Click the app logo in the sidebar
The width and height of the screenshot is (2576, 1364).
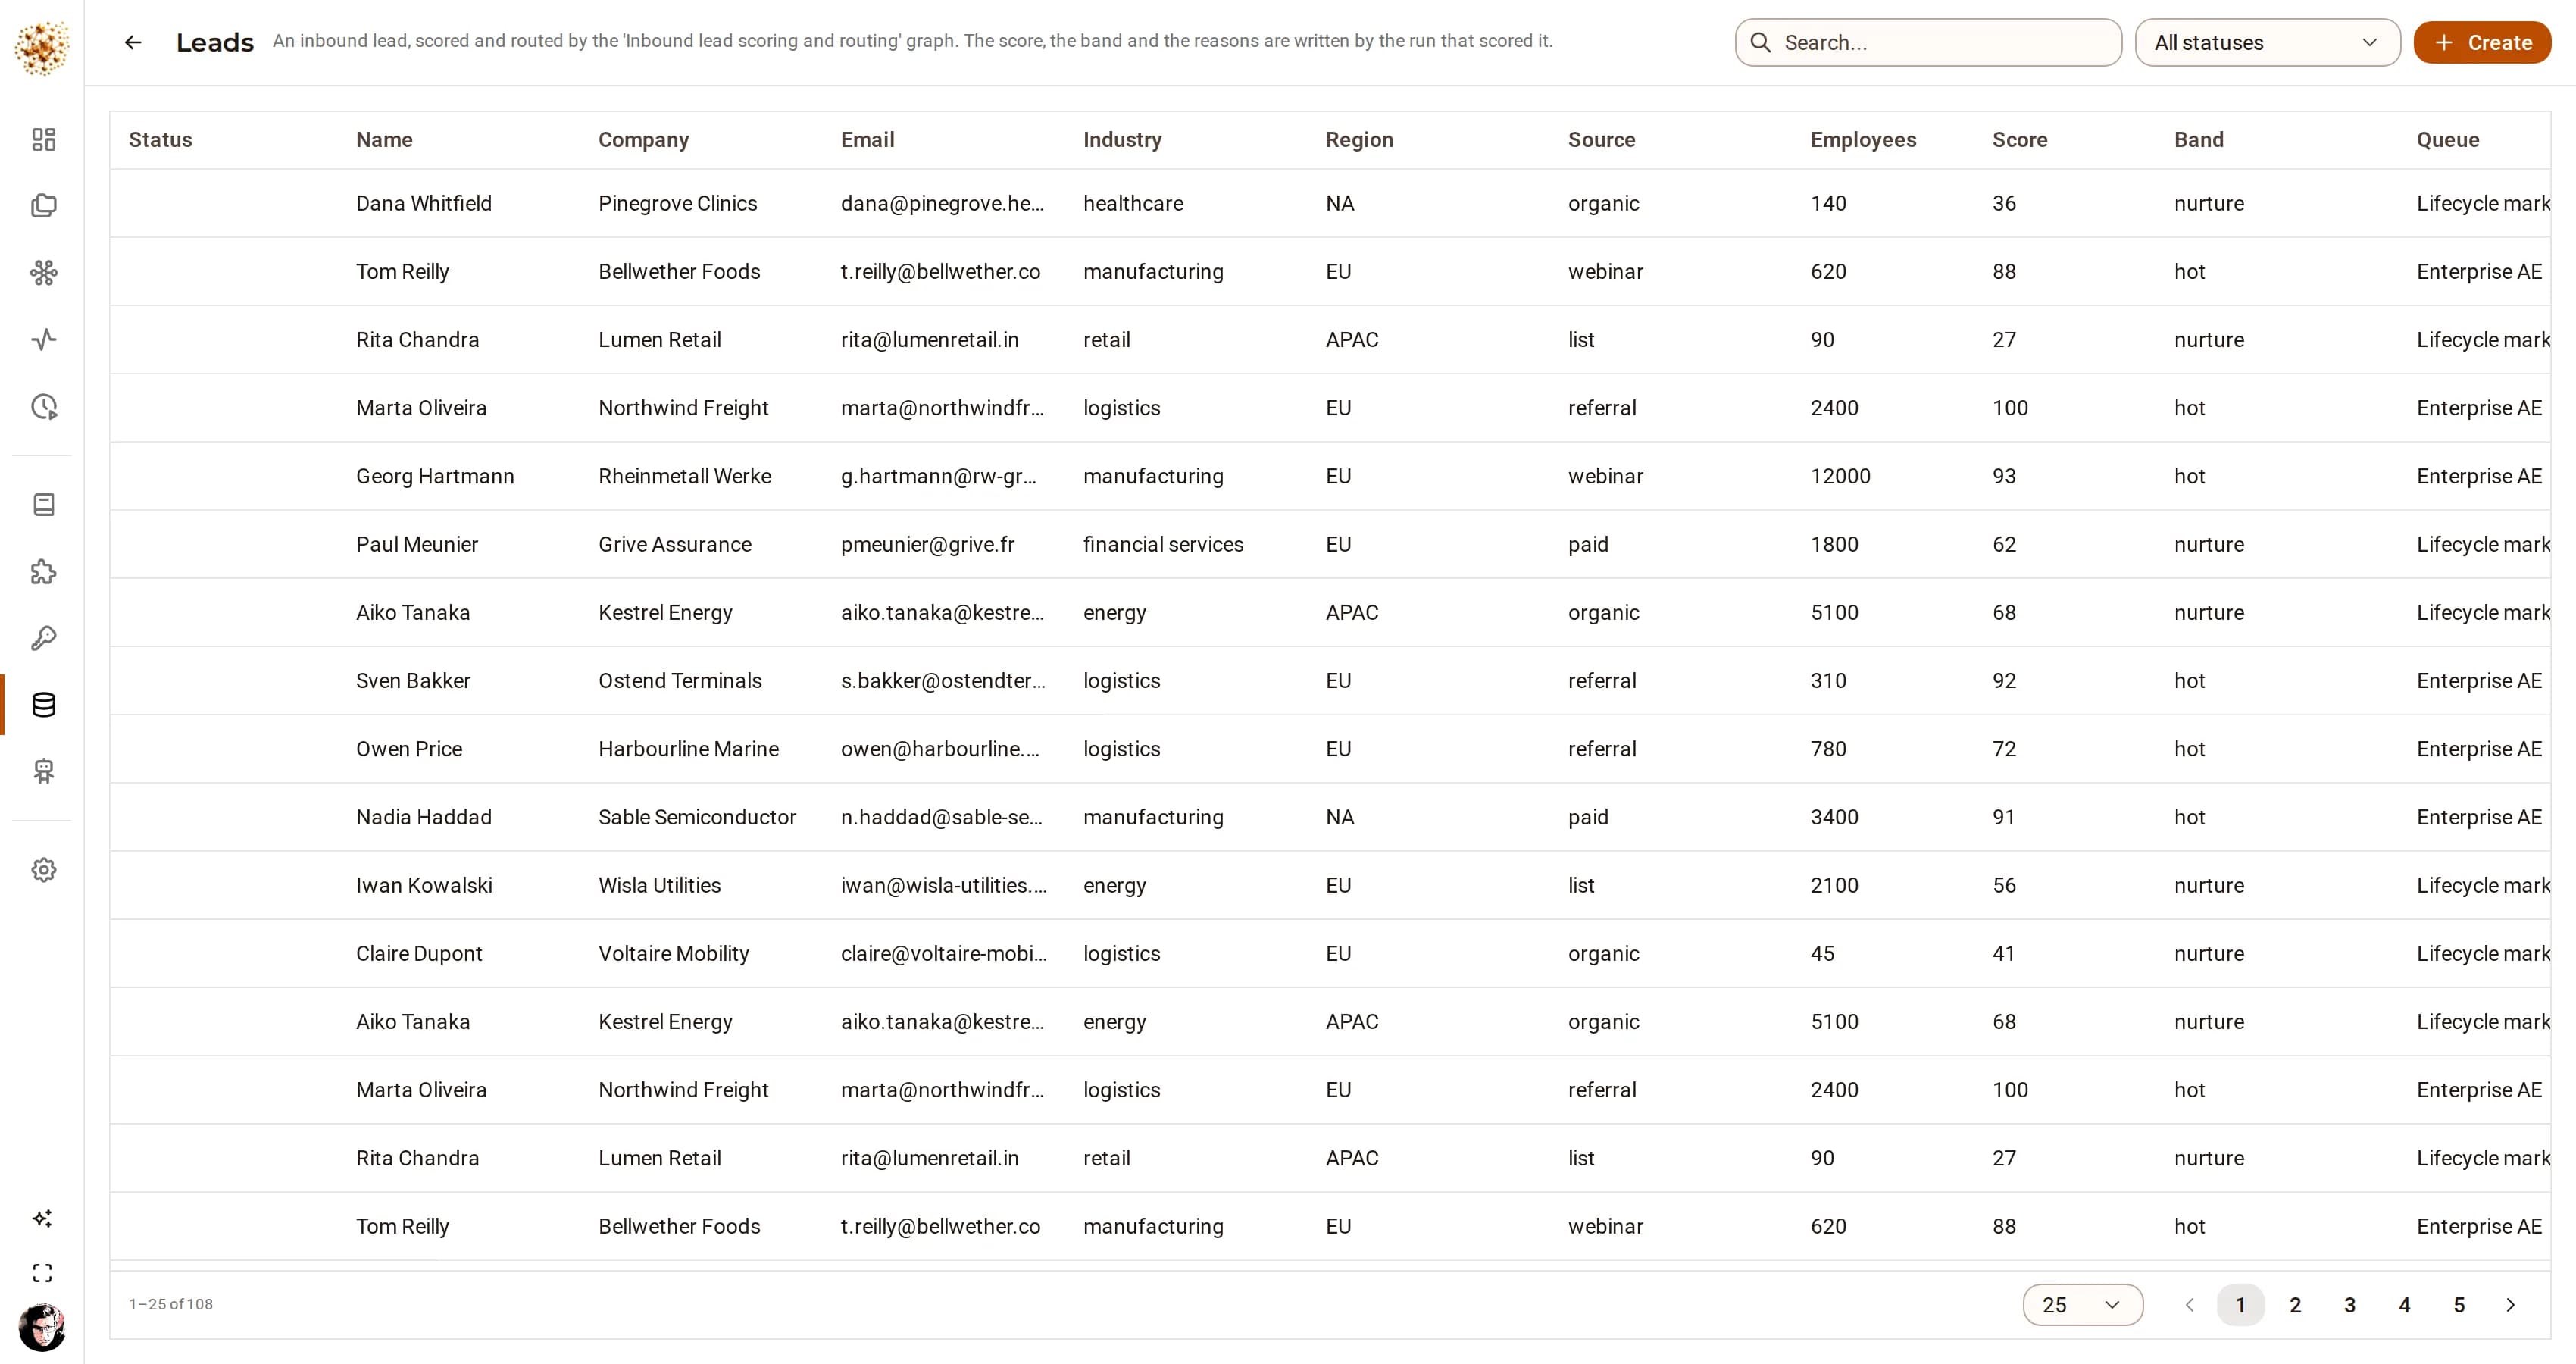click(42, 47)
